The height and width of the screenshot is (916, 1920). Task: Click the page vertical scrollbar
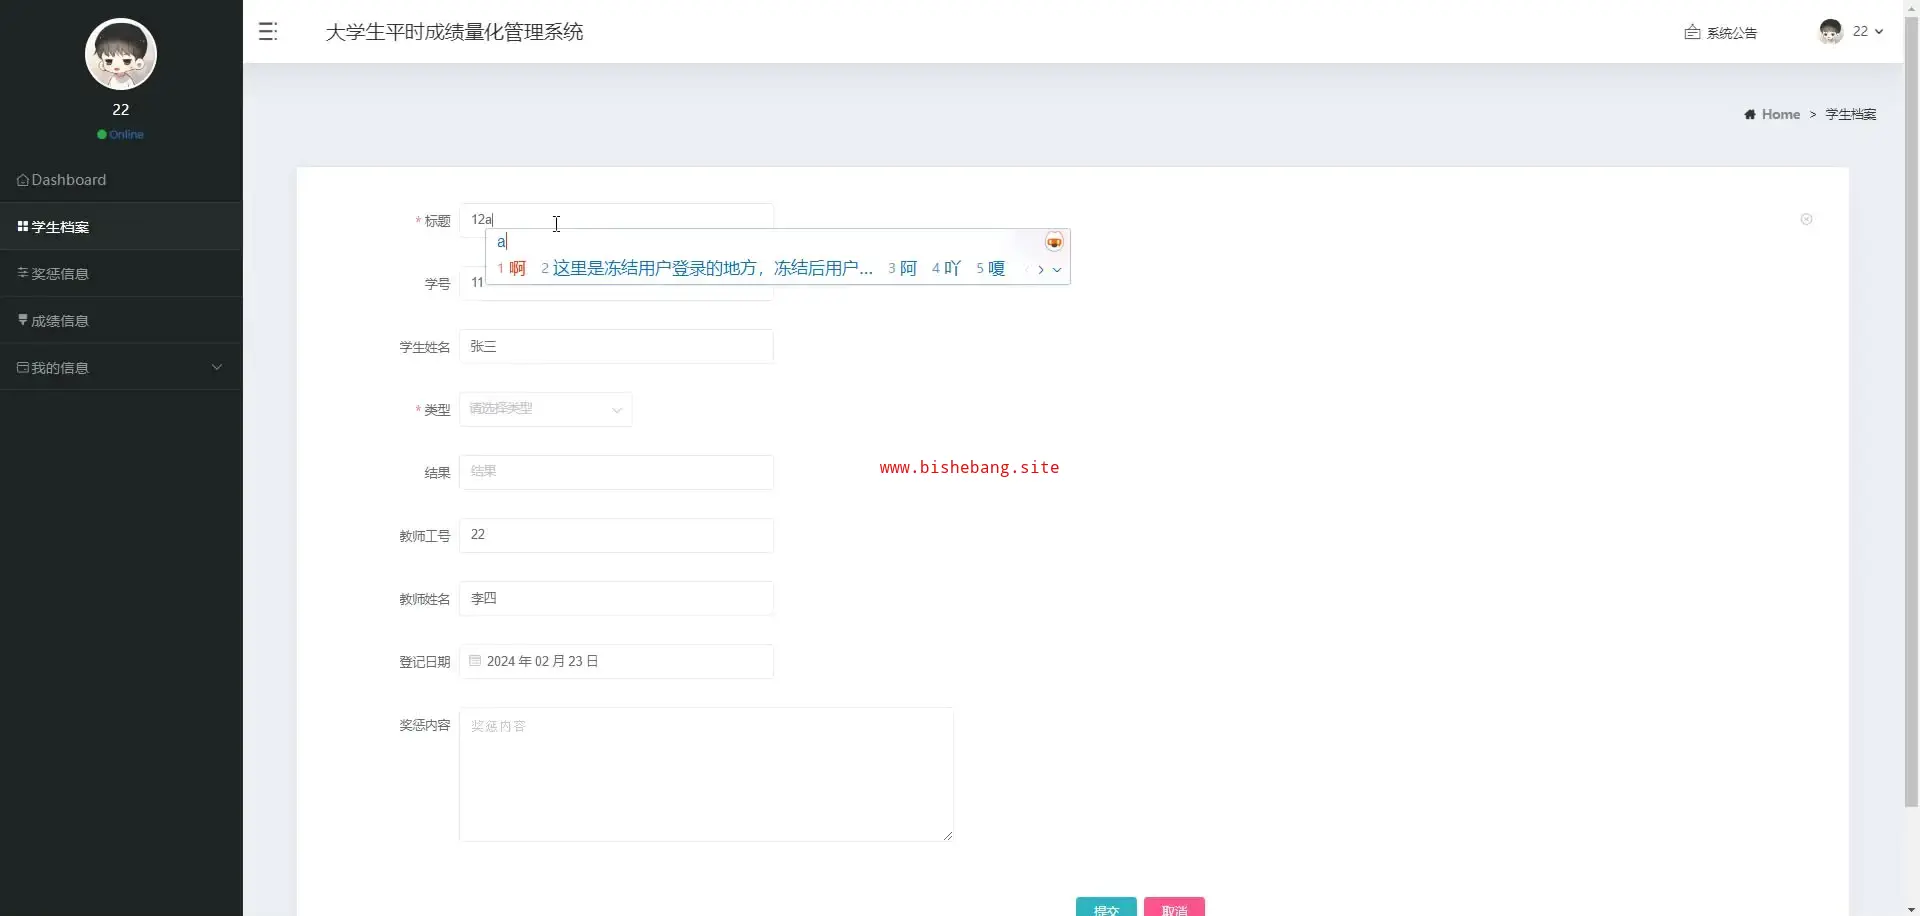coord(1911,410)
